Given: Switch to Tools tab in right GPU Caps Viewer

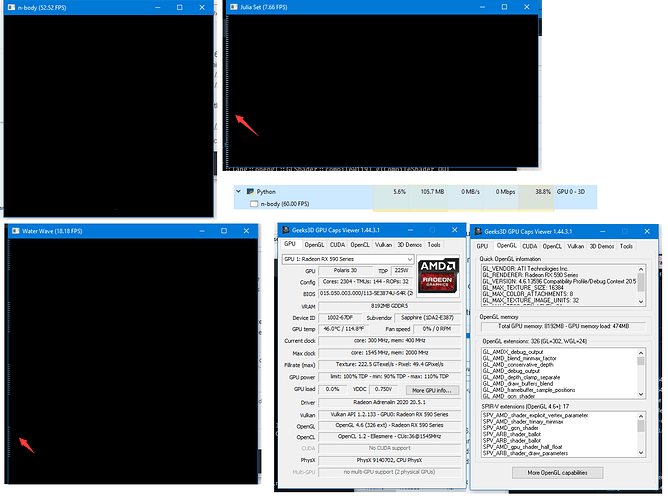Looking at the screenshot, I should (626, 246).
